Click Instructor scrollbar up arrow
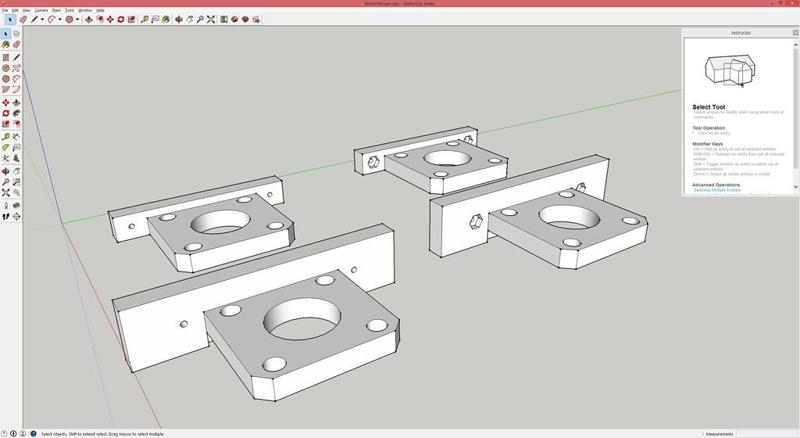 pos(795,45)
